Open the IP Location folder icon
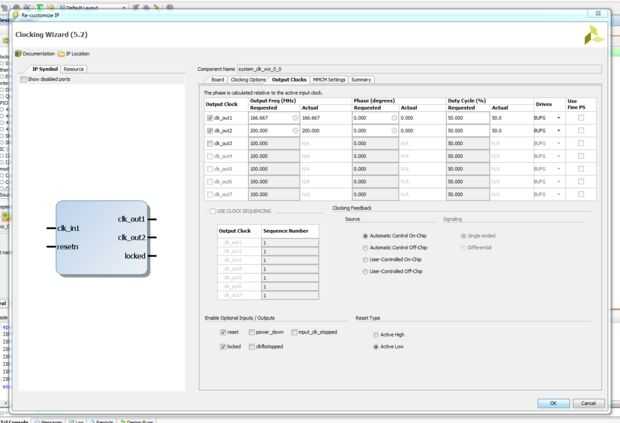Screen dimensions: 620x423 click(x=61, y=54)
